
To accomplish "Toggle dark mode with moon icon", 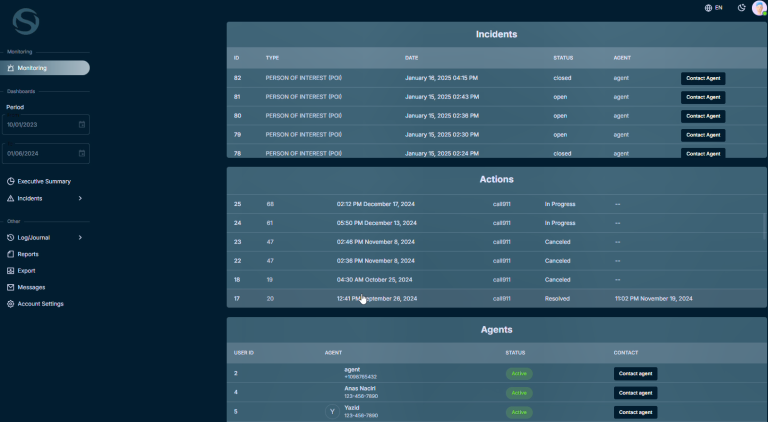I will [741, 8].
